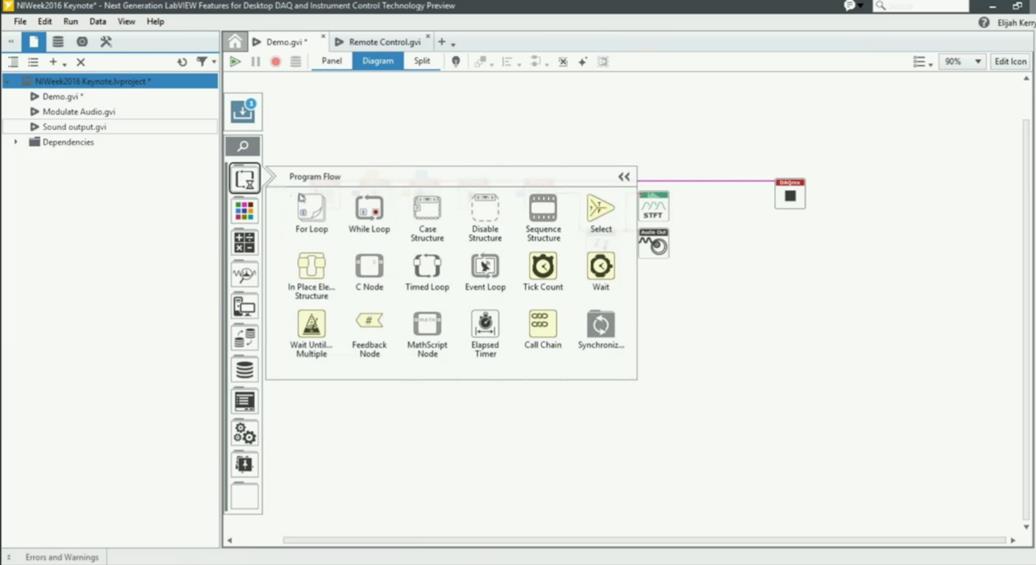Choose the Case Structure icon
Image resolution: width=1036 pixels, height=565 pixels.
click(427, 210)
